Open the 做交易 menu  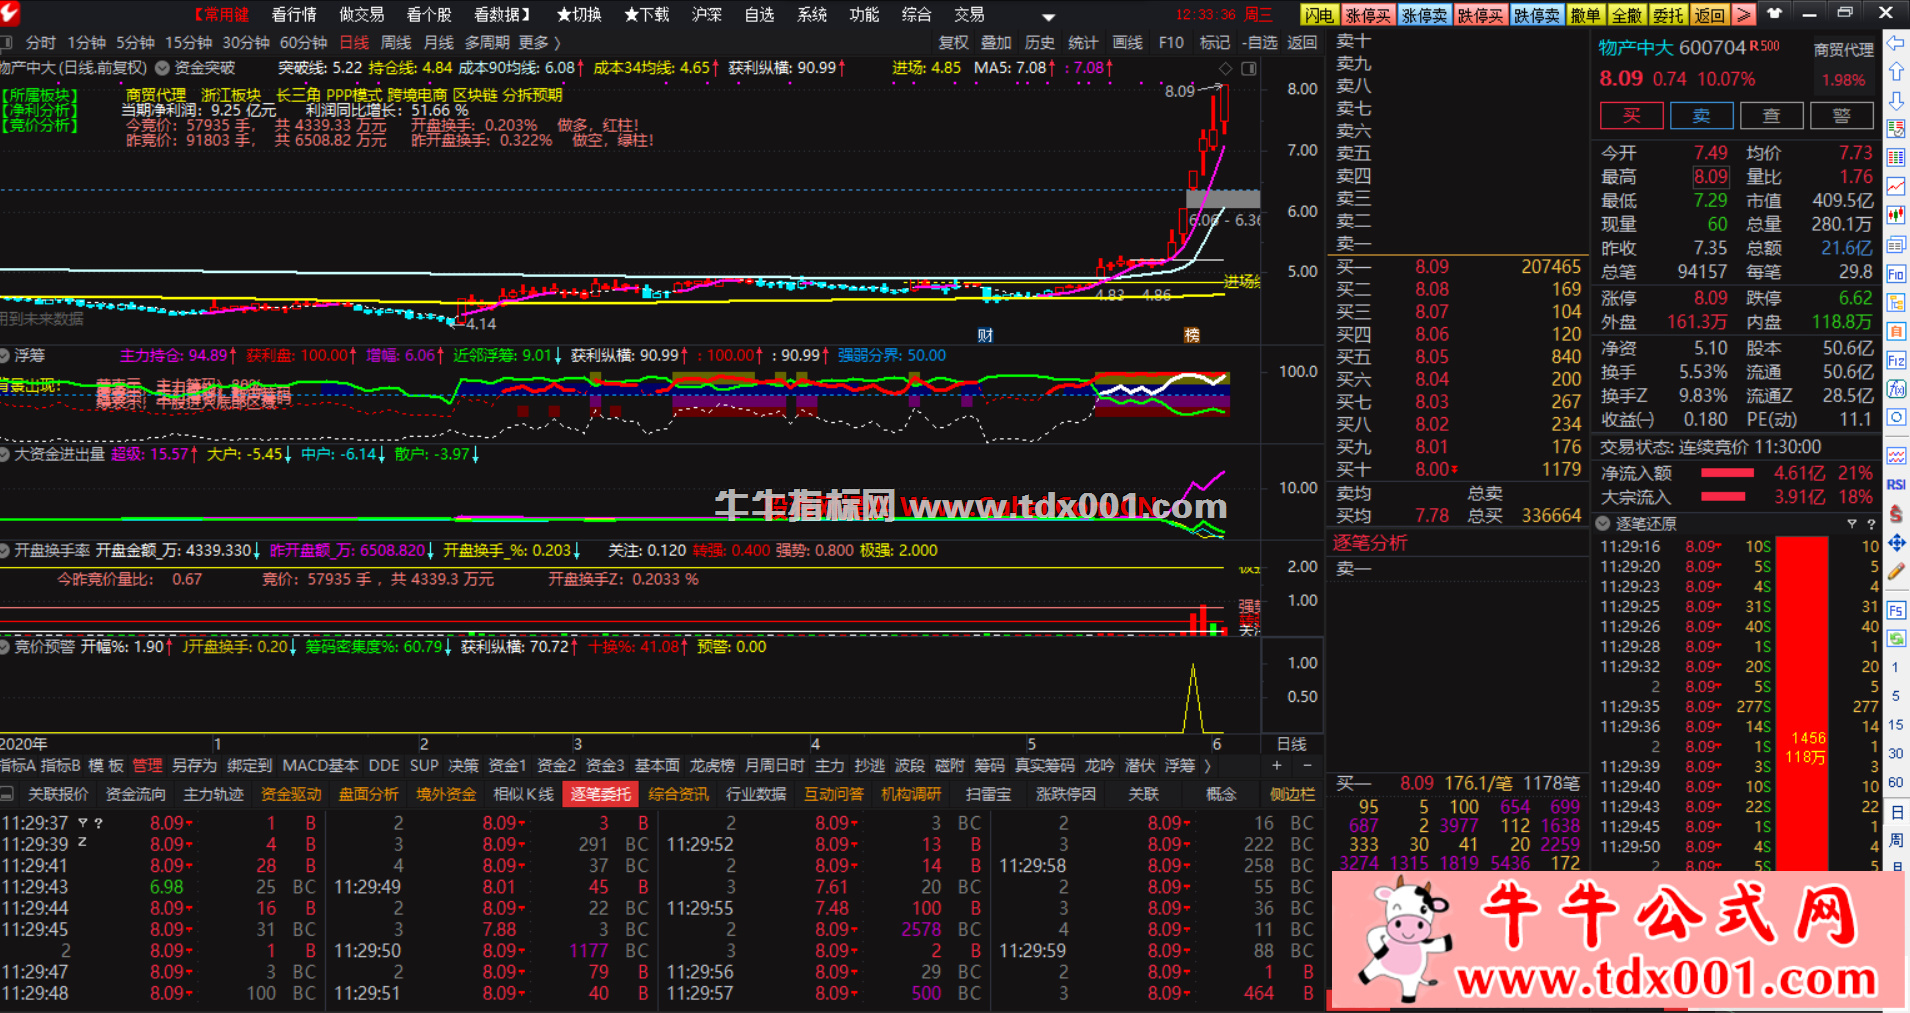pyautogui.click(x=362, y=15)
